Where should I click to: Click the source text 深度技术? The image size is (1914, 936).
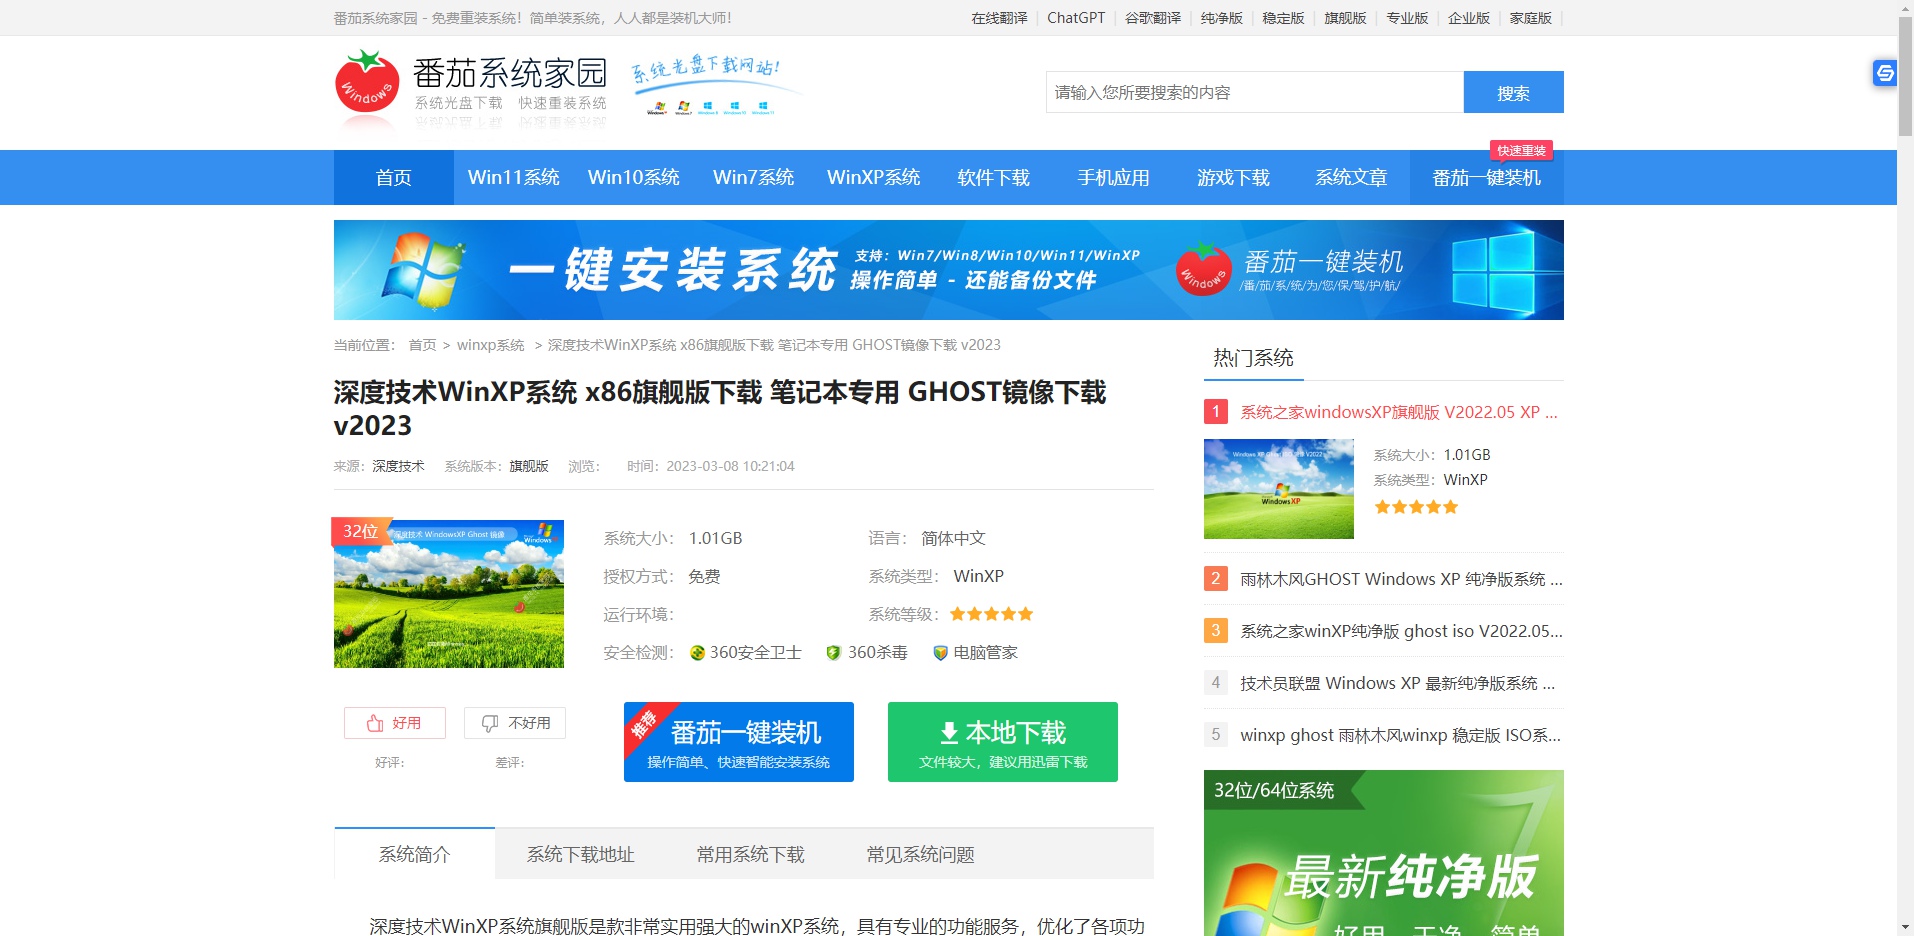pos(398,466)
